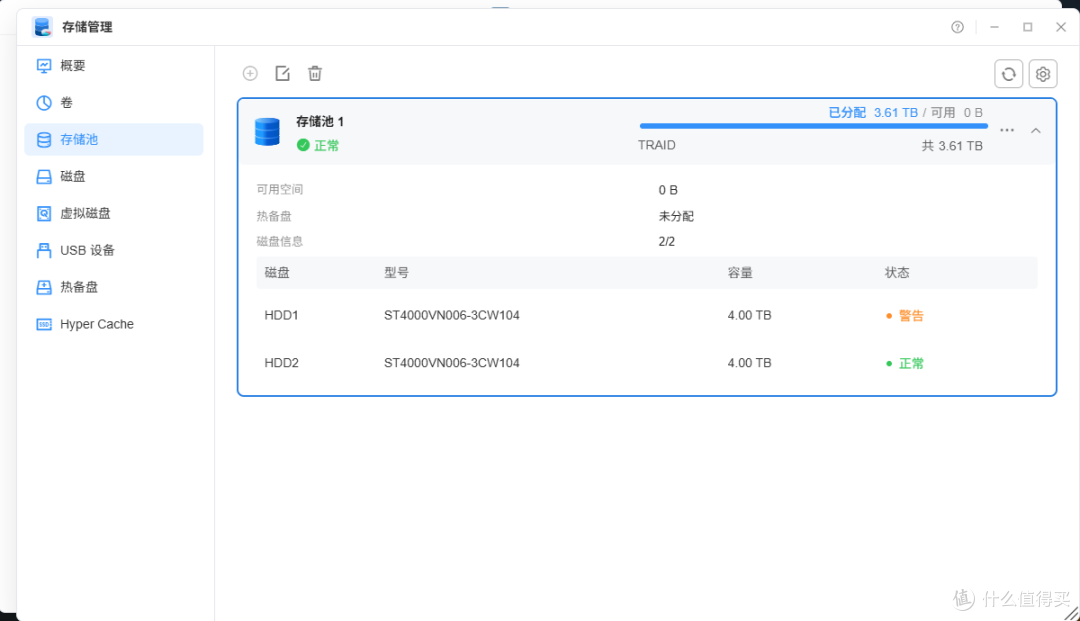
Task: Click the HDD2 正常 status
Action: (x=904, y=363)
